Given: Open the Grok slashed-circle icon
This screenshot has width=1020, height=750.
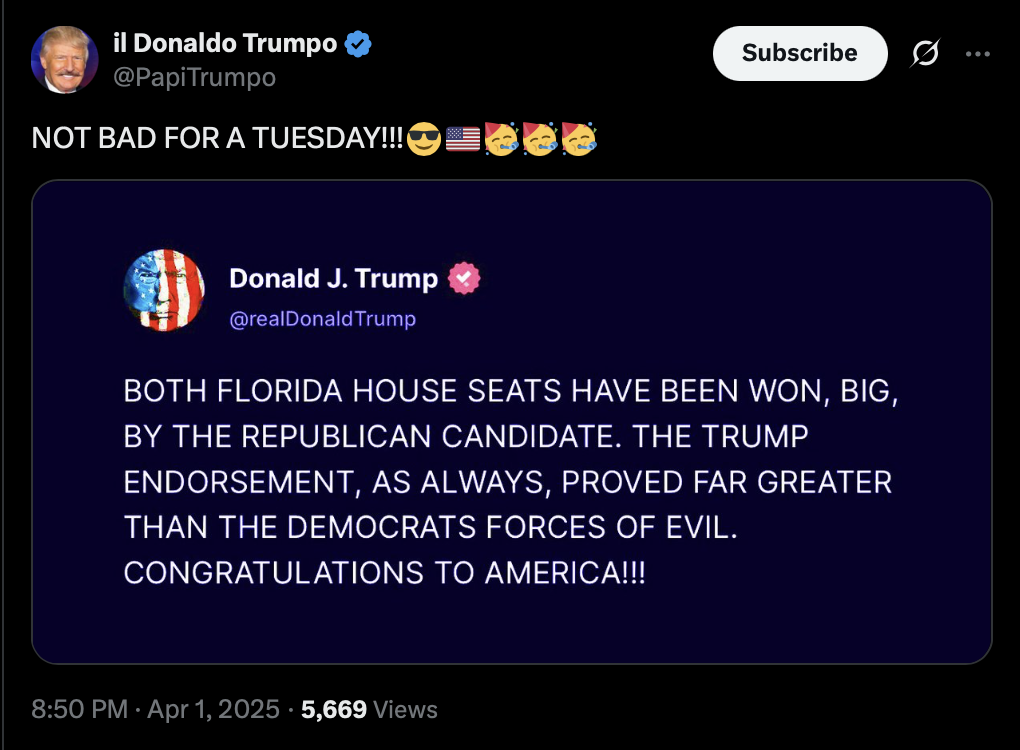Looking at the screenshot, I should coord(925,54).
